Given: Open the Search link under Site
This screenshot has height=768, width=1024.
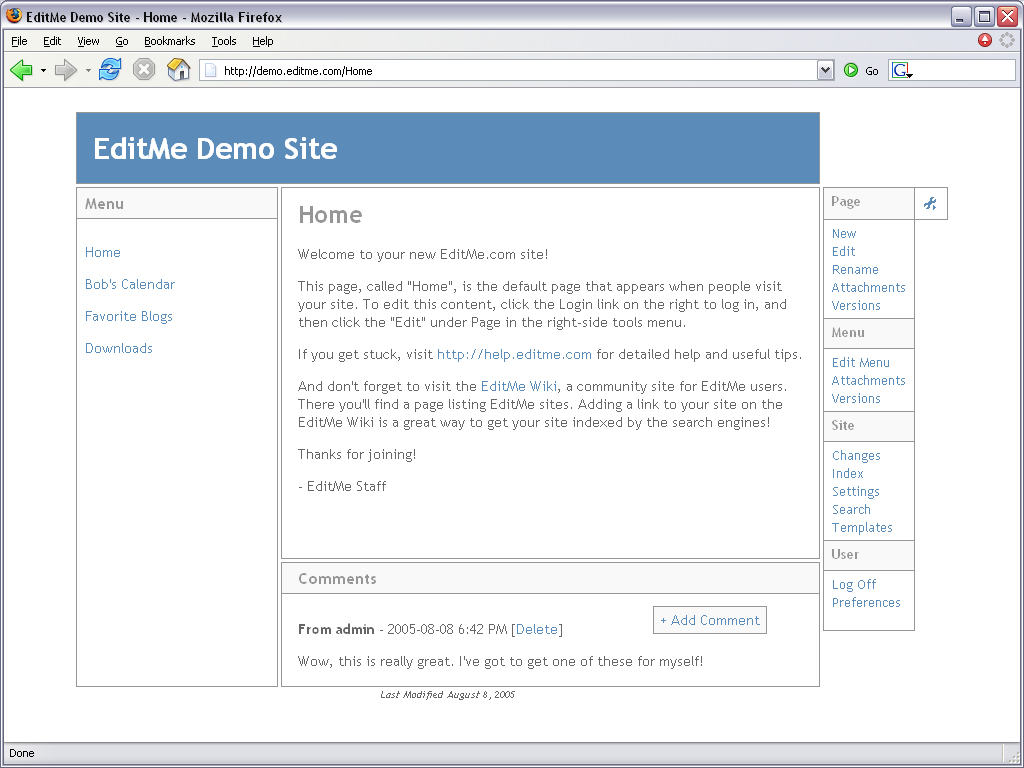Looking at the screenshot, I should [851, 509].
